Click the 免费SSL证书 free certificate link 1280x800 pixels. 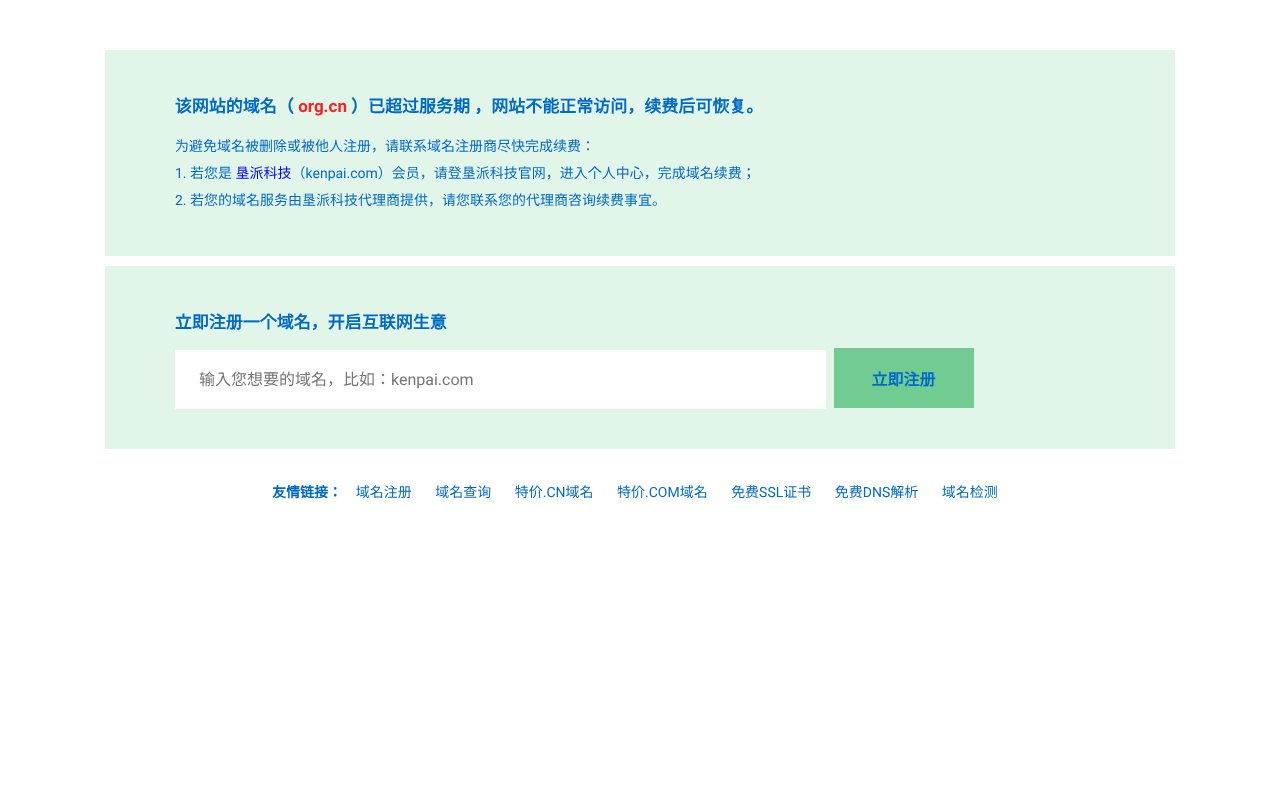[771, 491]
